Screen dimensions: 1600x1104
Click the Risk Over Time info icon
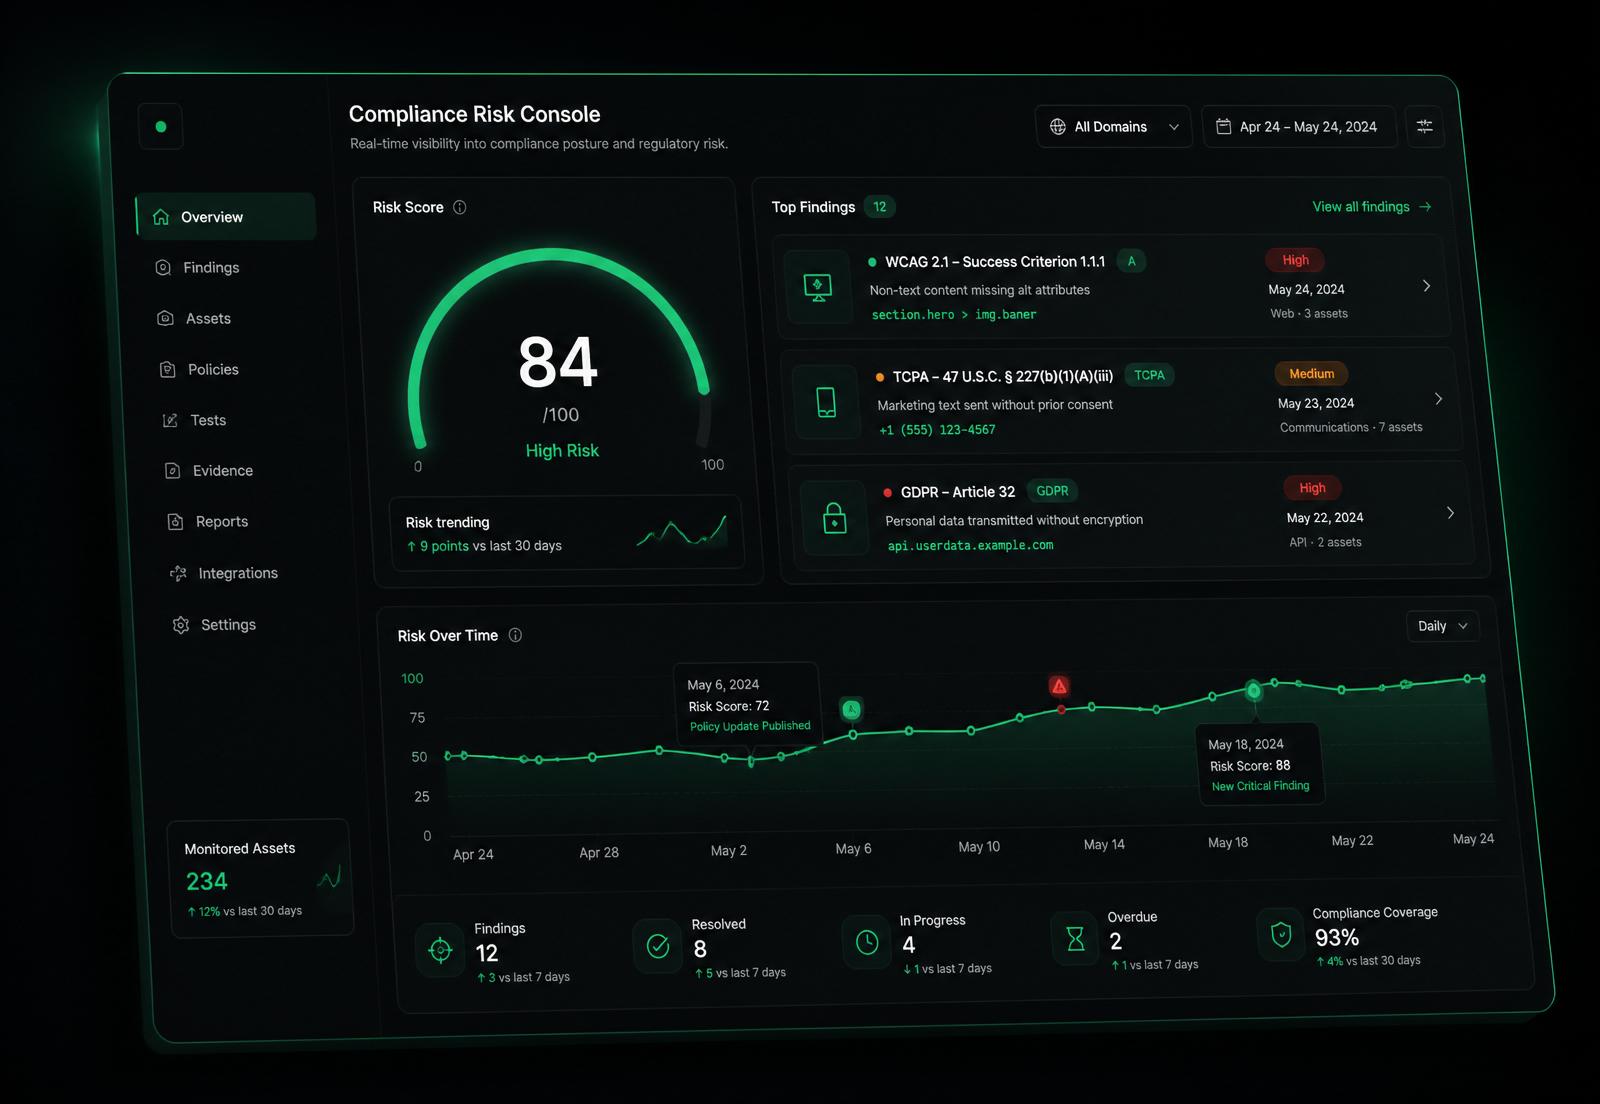[x=515, y=635]
